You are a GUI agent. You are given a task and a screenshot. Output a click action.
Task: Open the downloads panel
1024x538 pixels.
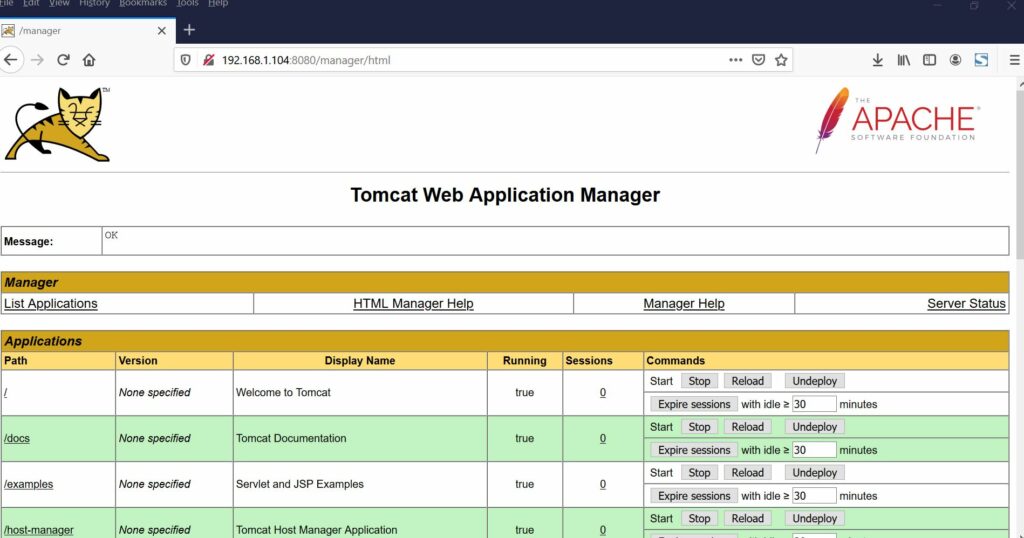pyautogui.click(x=878, y=60)
